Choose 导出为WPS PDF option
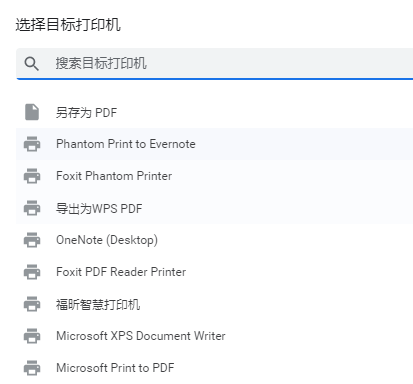 [x=215, y=208]
